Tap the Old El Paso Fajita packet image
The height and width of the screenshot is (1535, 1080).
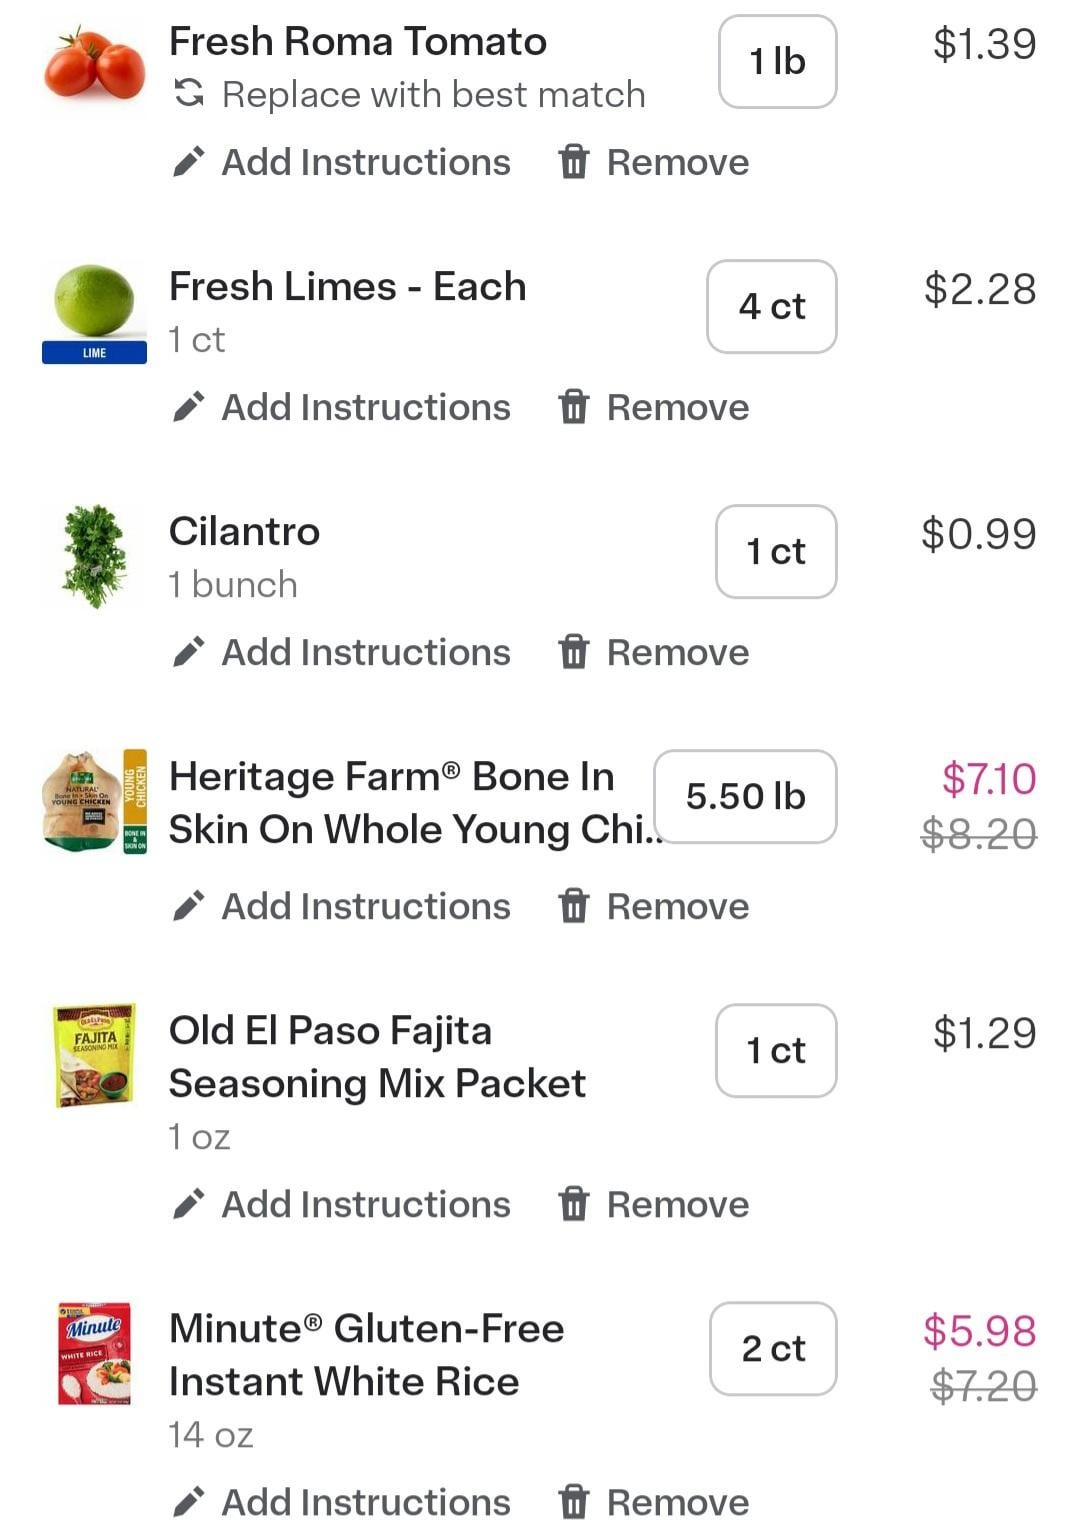[94, 1055]
